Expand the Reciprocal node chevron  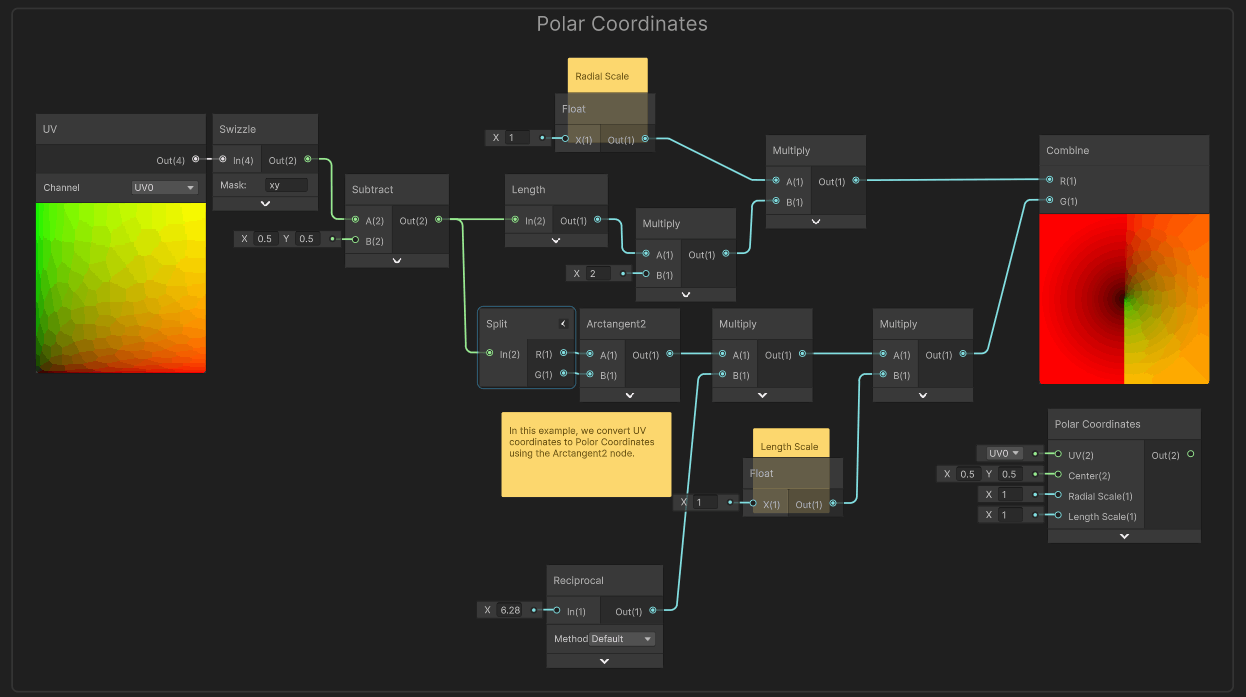click(605, 661)
